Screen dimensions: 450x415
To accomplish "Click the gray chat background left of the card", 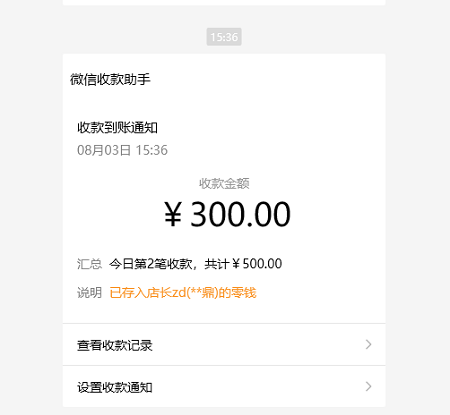I will (x=31, y=207).
